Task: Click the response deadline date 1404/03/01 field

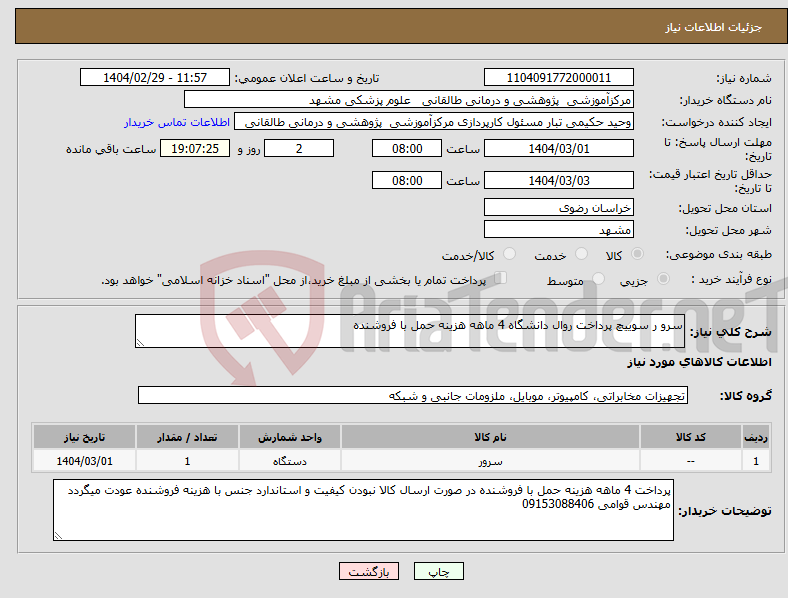Action: [558, 148]
